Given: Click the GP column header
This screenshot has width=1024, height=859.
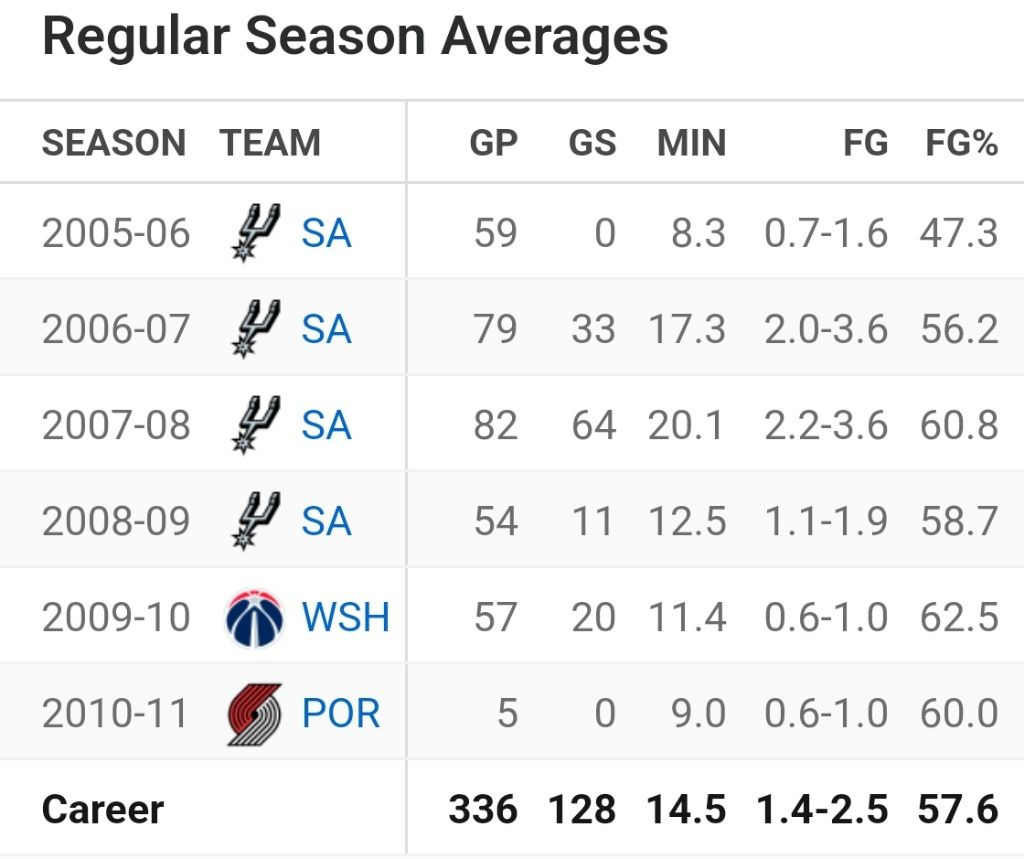Looking at the screenshot, I should pyautogui.click(x=494, y=143).
